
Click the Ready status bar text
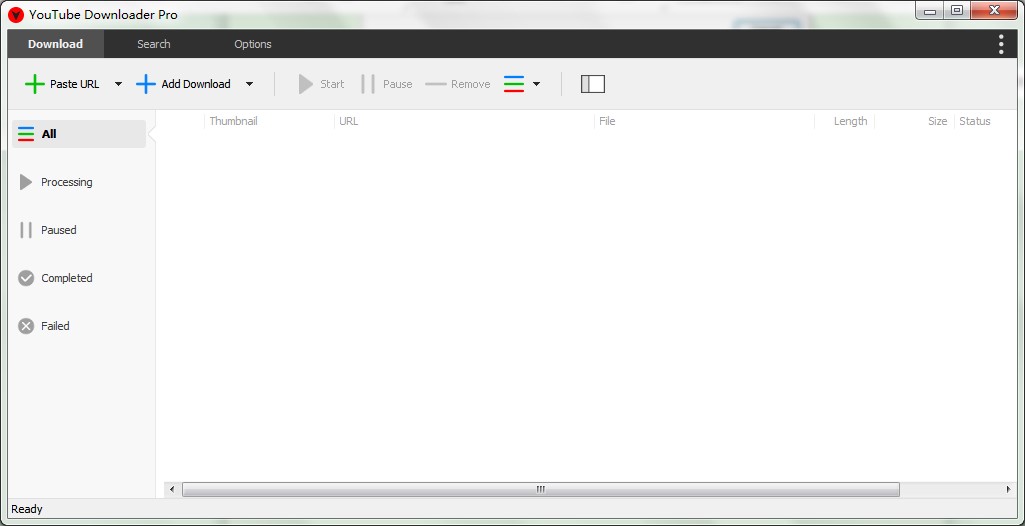tap(27, 509)
